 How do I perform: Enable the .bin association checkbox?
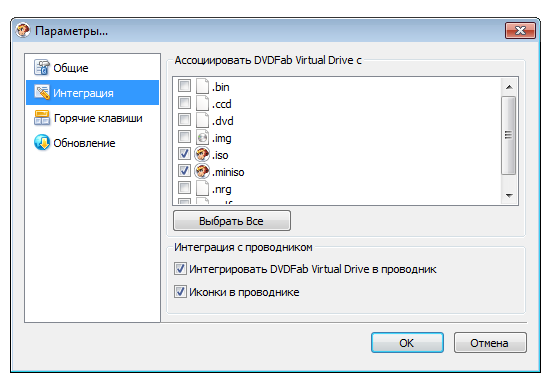[184, 86]
